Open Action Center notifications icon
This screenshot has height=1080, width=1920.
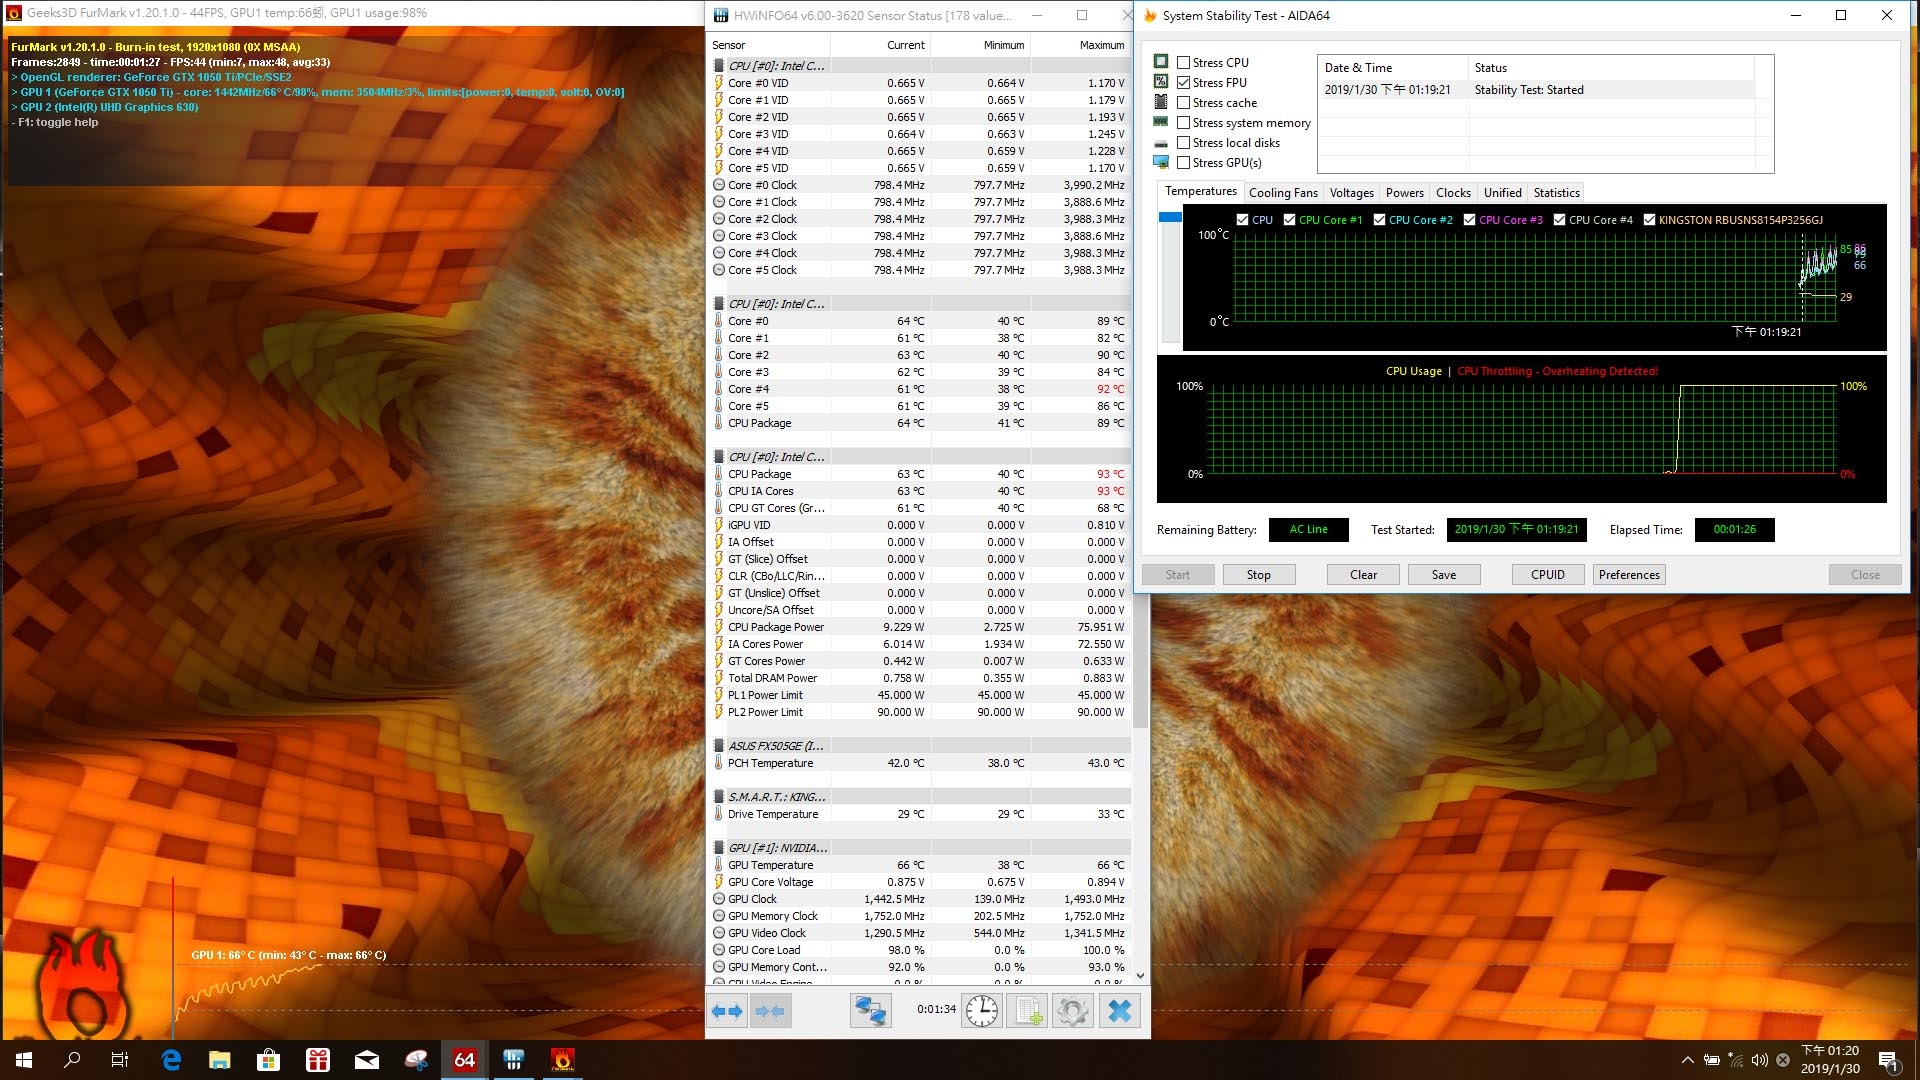tap(1888, 1060)
